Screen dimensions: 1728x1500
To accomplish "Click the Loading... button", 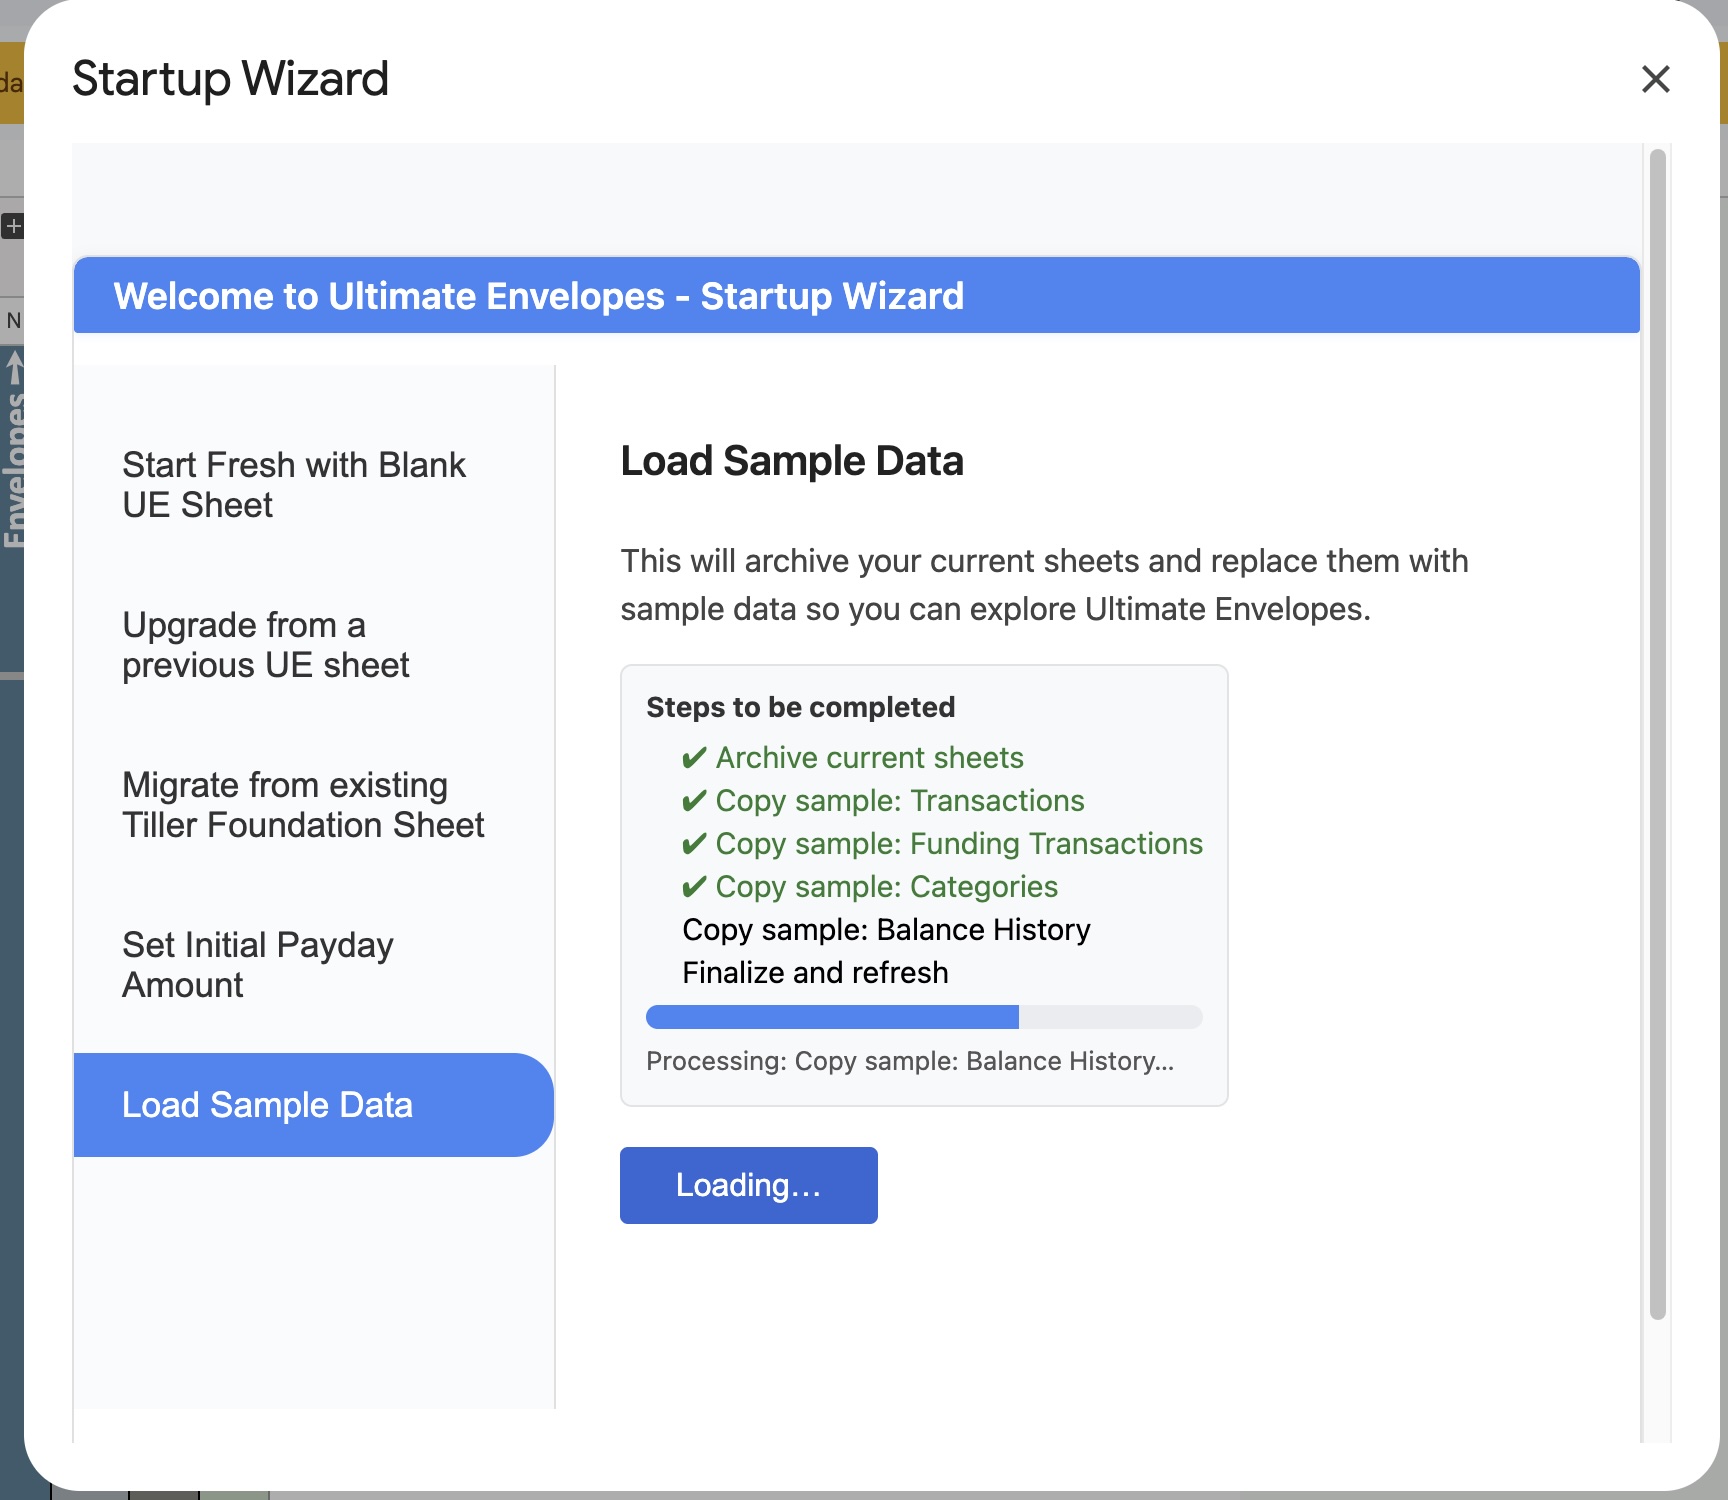I will pyautogui.click(x=749, y=1185).
